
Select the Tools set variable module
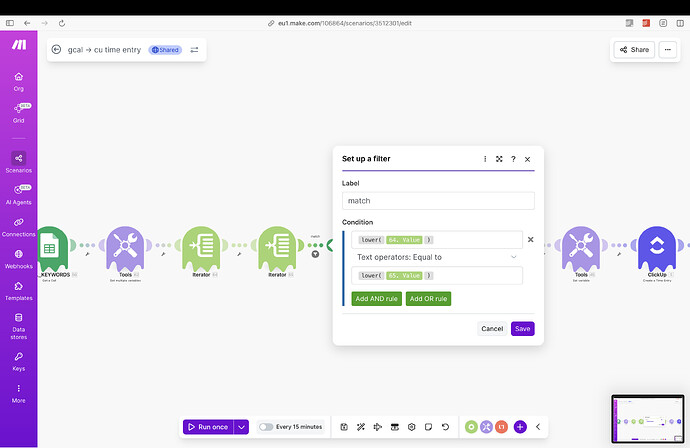(581, 249)
